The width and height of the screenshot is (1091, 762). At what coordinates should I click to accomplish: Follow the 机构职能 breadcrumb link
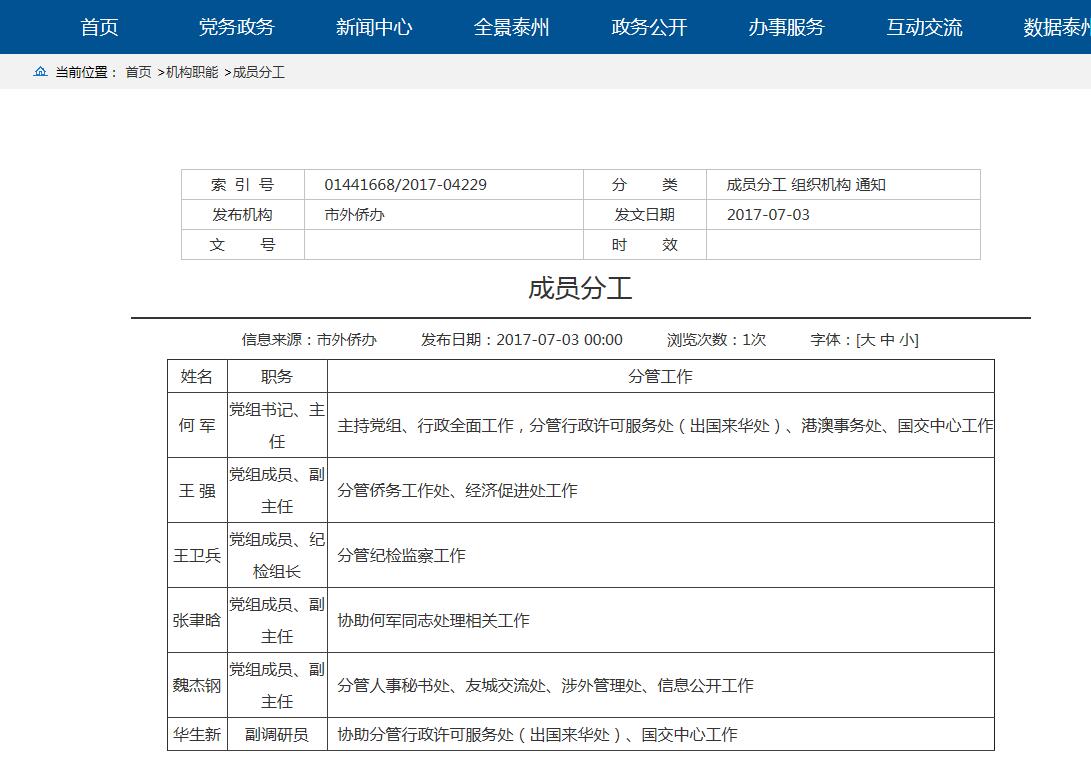click(x=192, y=72)
